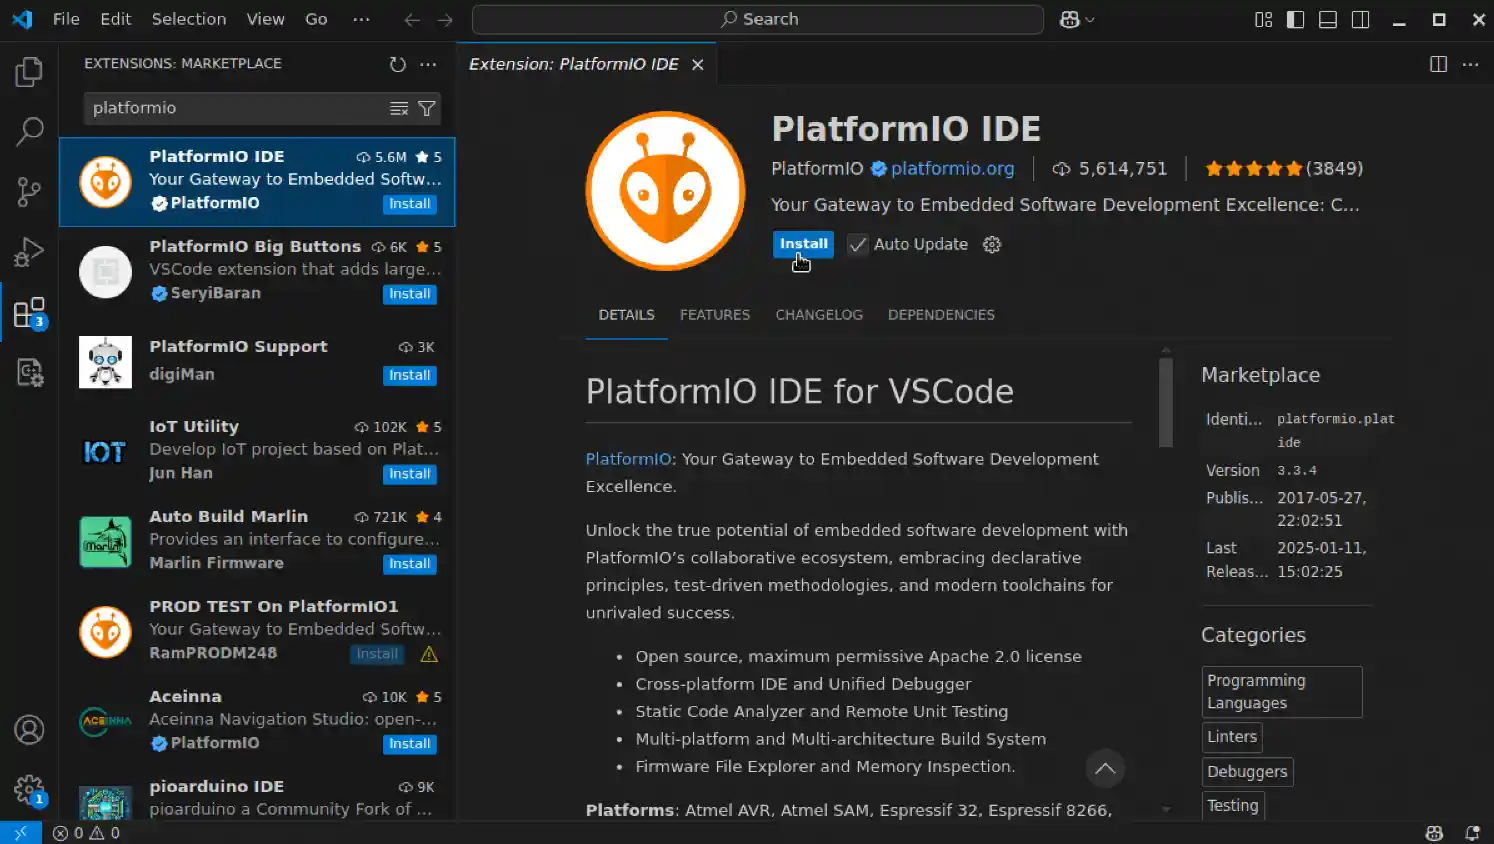Image resolution: width=1494 pixels, height=844 pixels.
Task: Open the Edit menu
Action: [116, 19]
